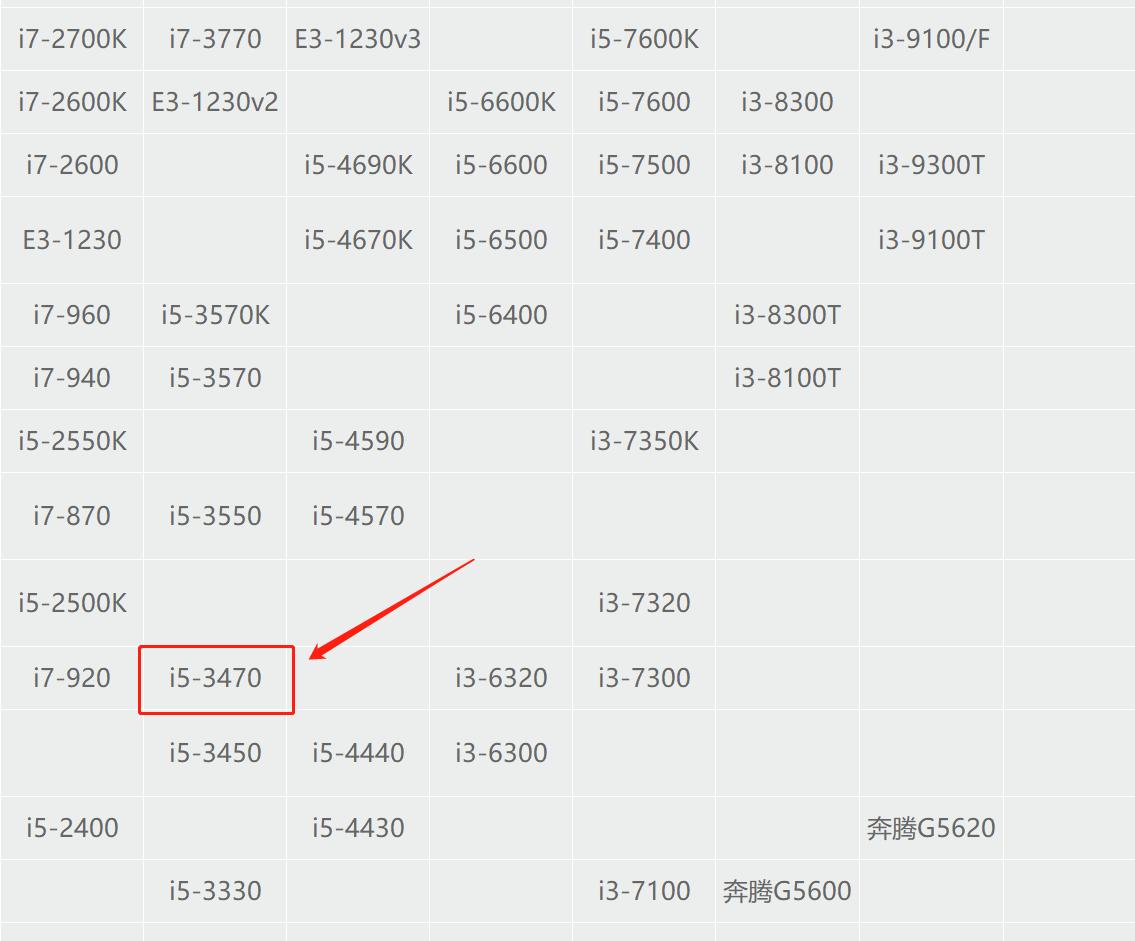Click the i5-4430 entry
Viewport: 1135px width, 941px height.
click(358, 829)
